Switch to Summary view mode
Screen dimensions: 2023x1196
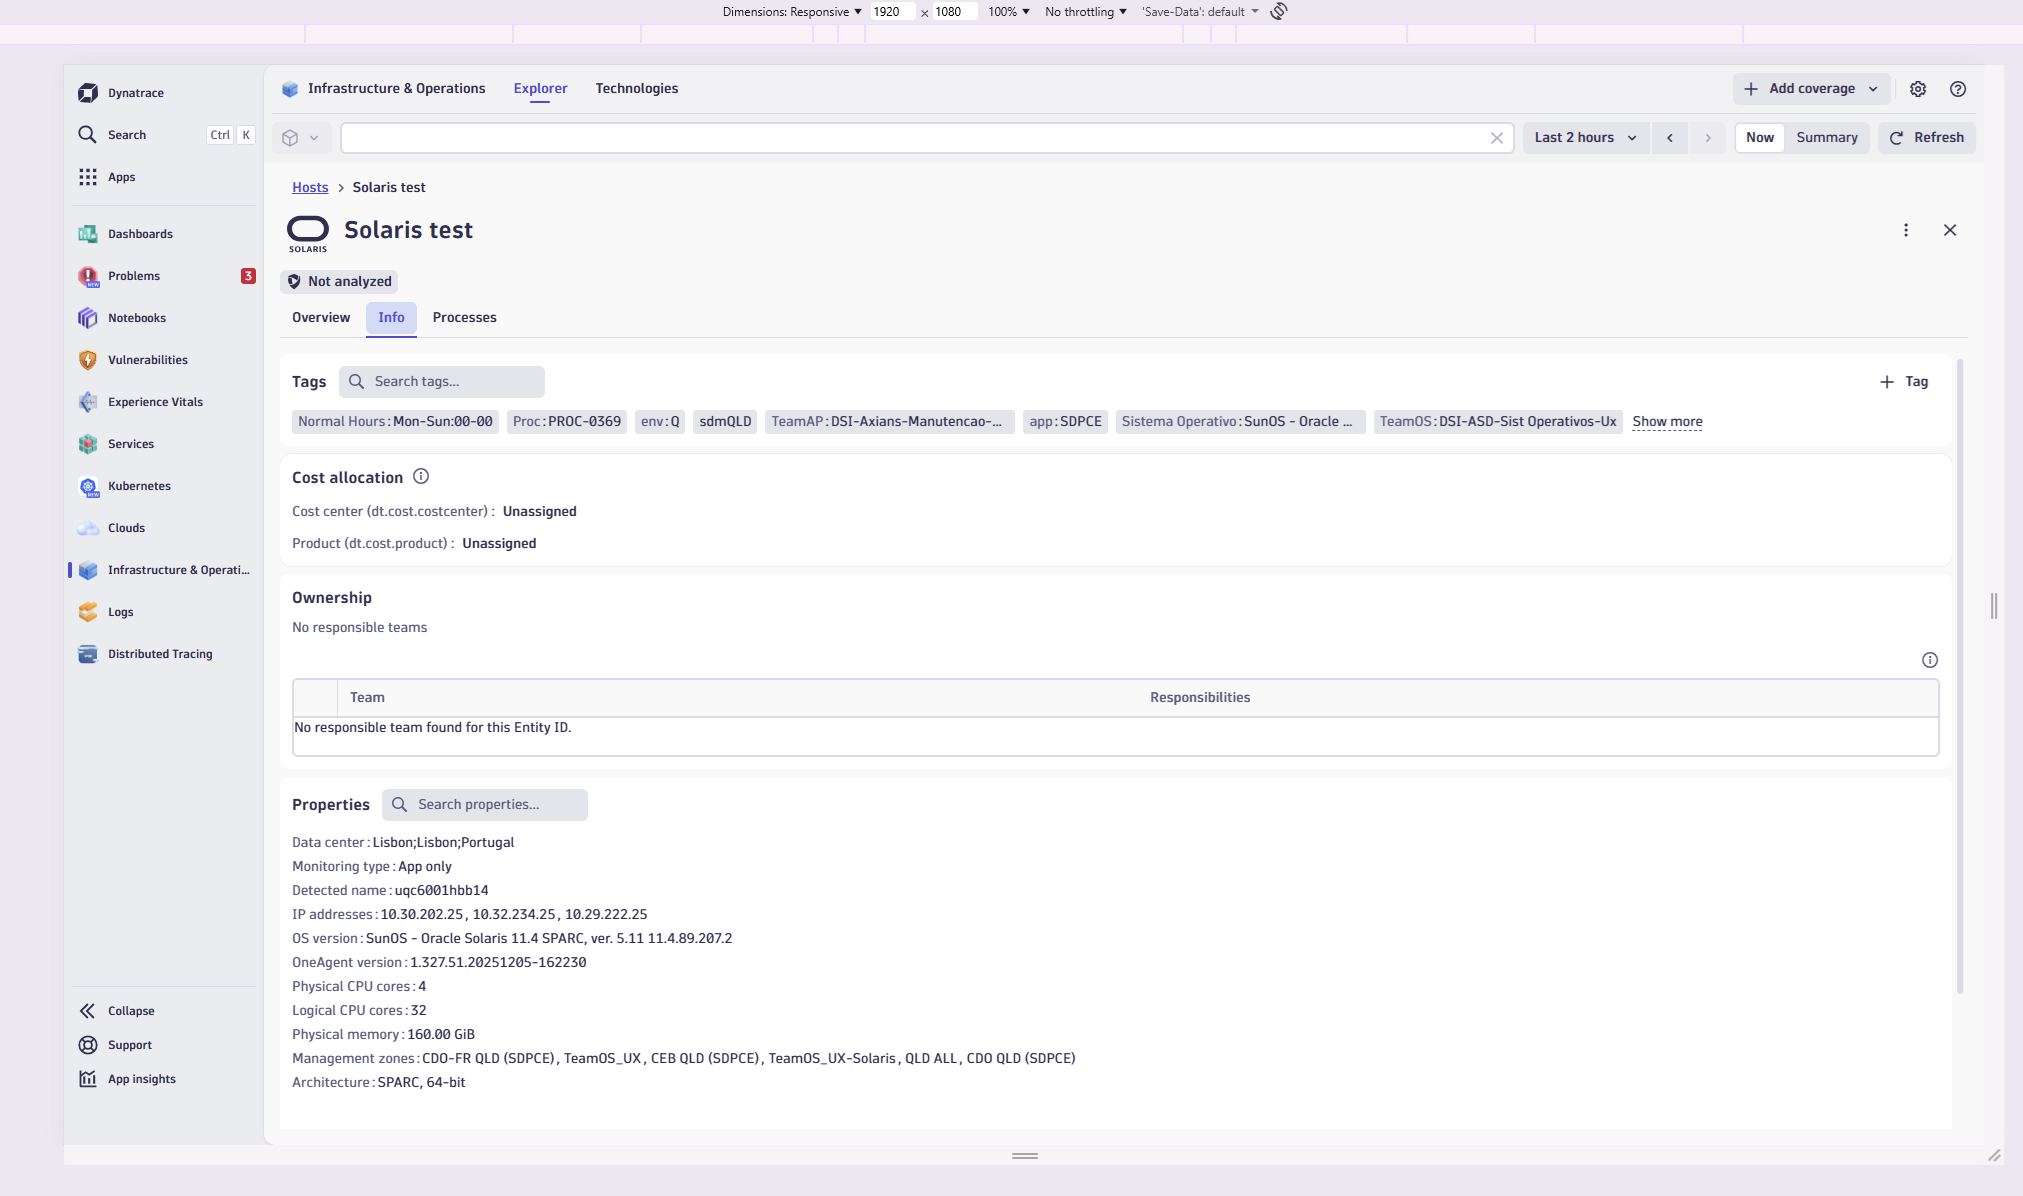click(1827, 137)
